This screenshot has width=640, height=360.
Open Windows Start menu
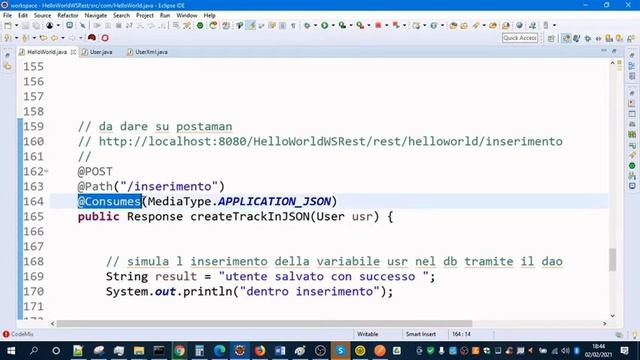click(x=11, y=351)
